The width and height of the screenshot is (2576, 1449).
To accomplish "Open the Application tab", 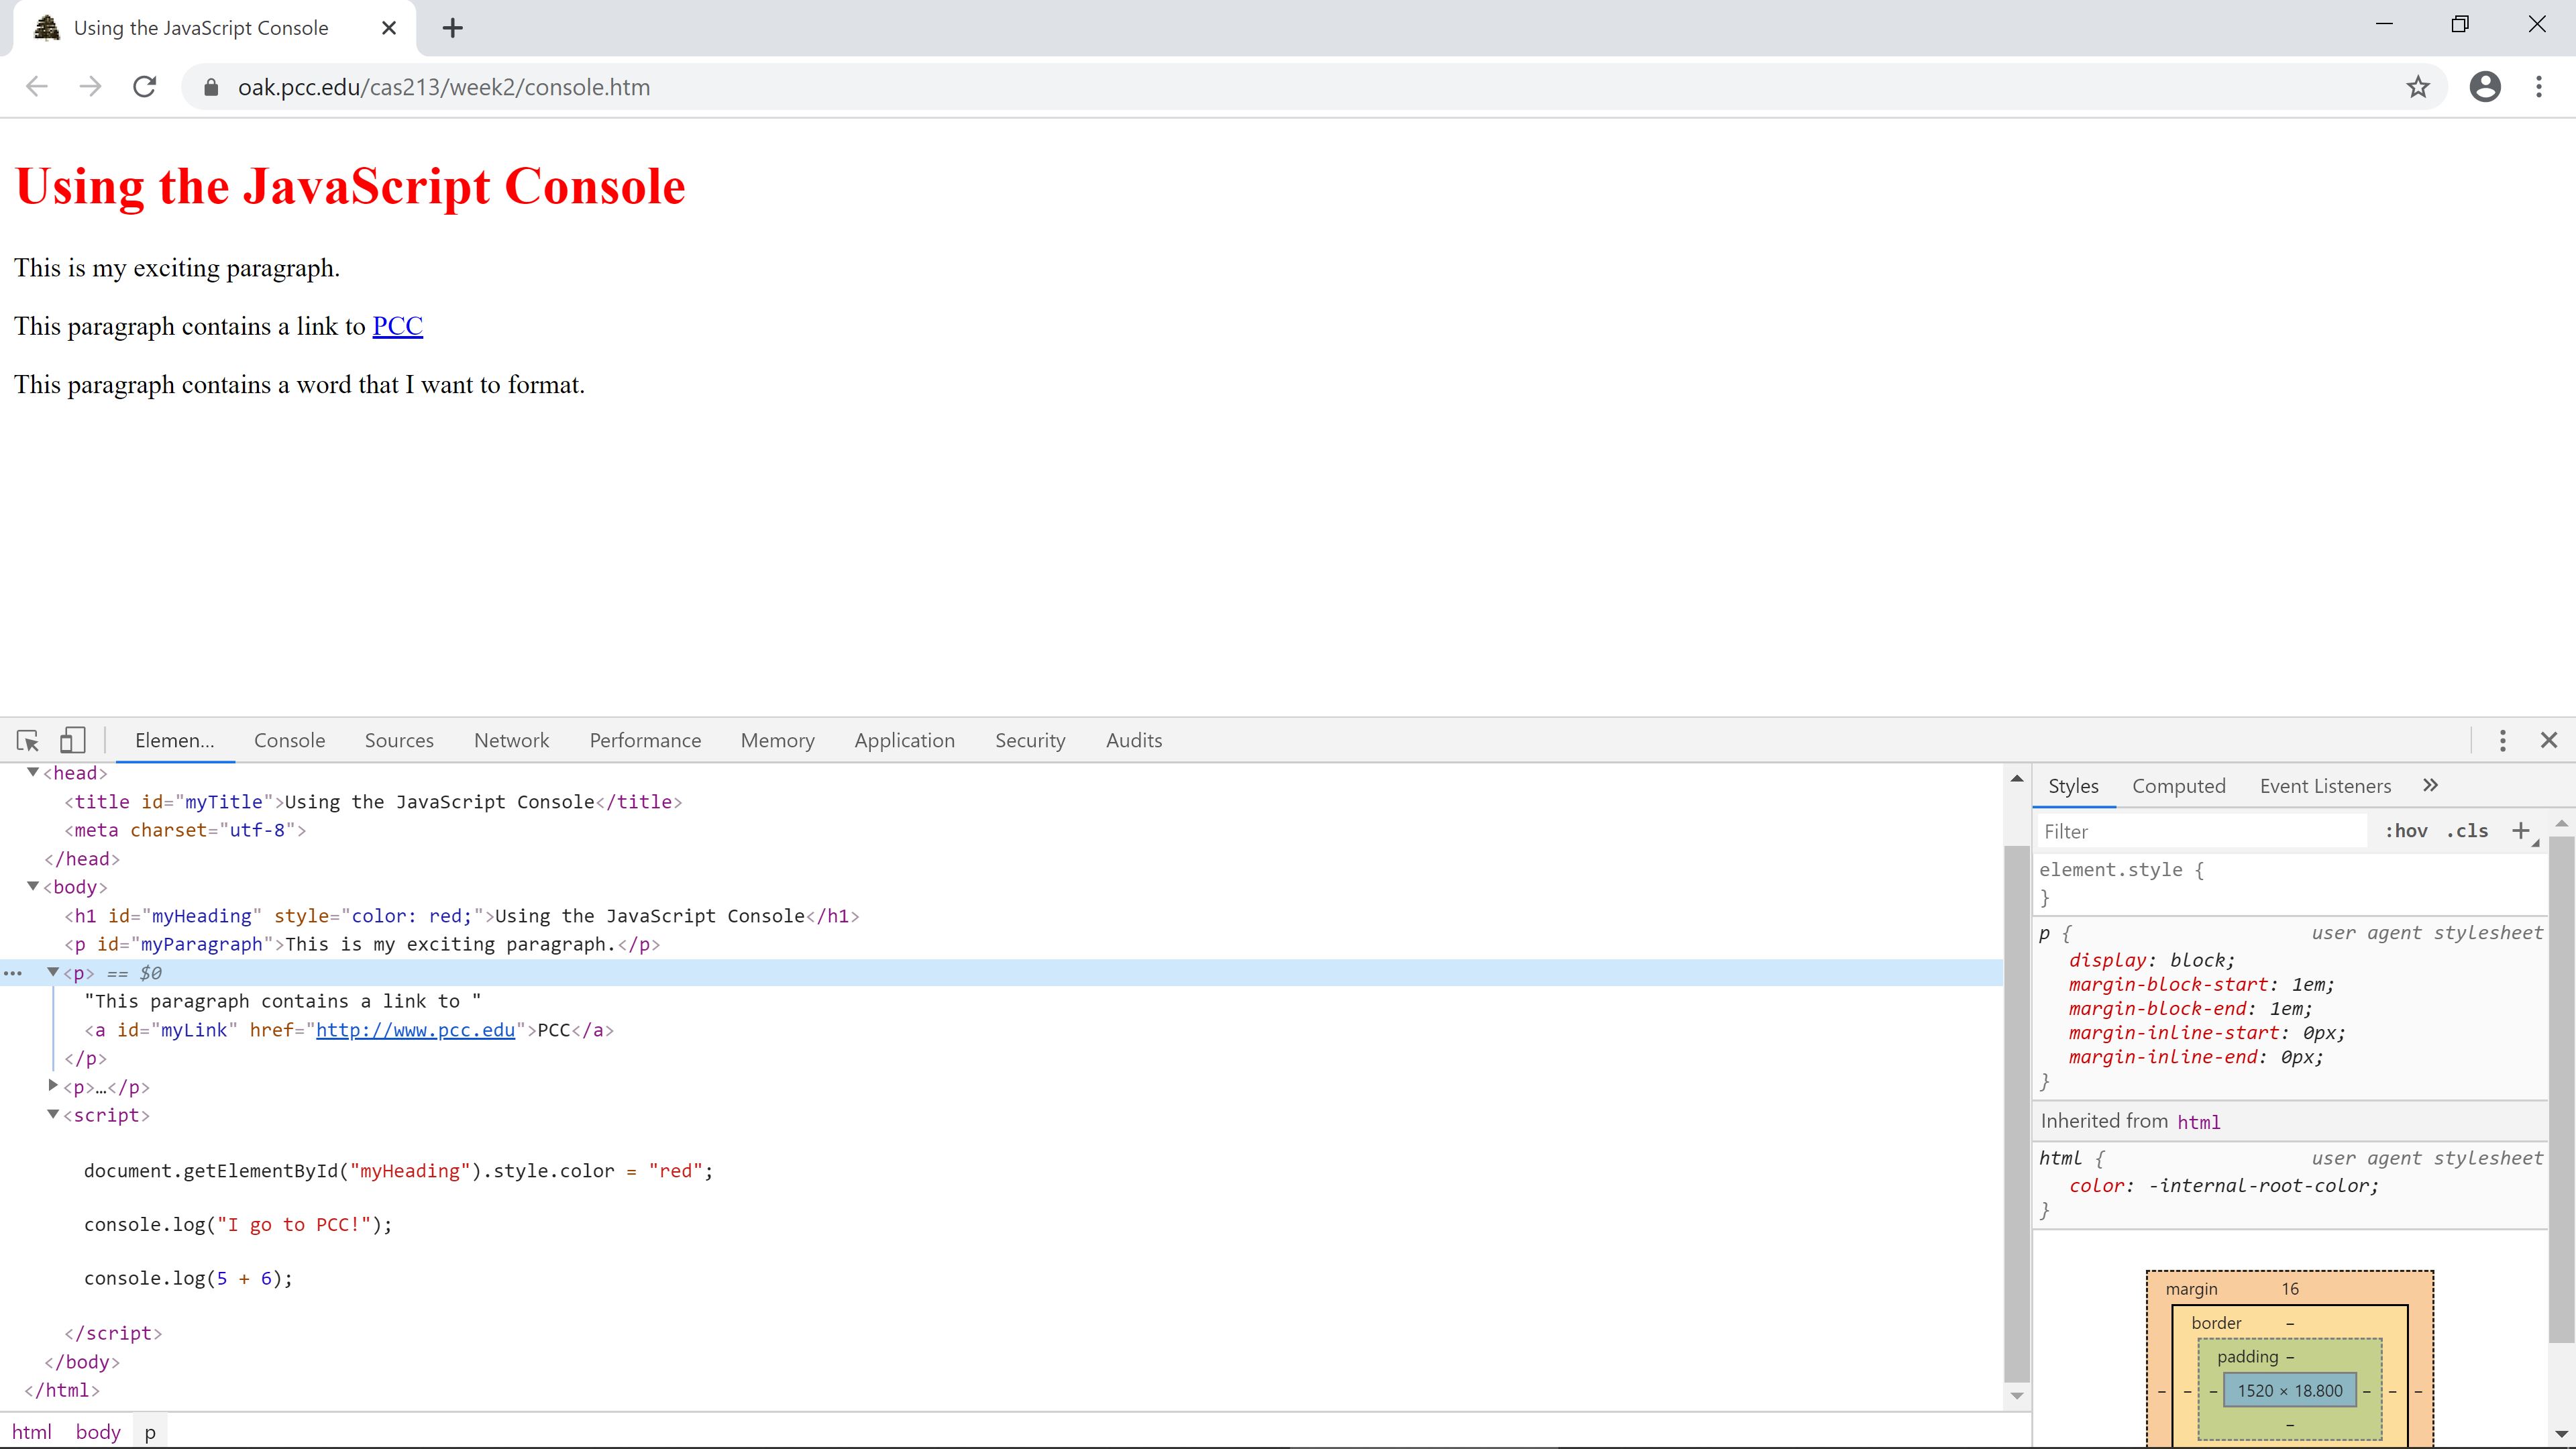I will [904, 740].
